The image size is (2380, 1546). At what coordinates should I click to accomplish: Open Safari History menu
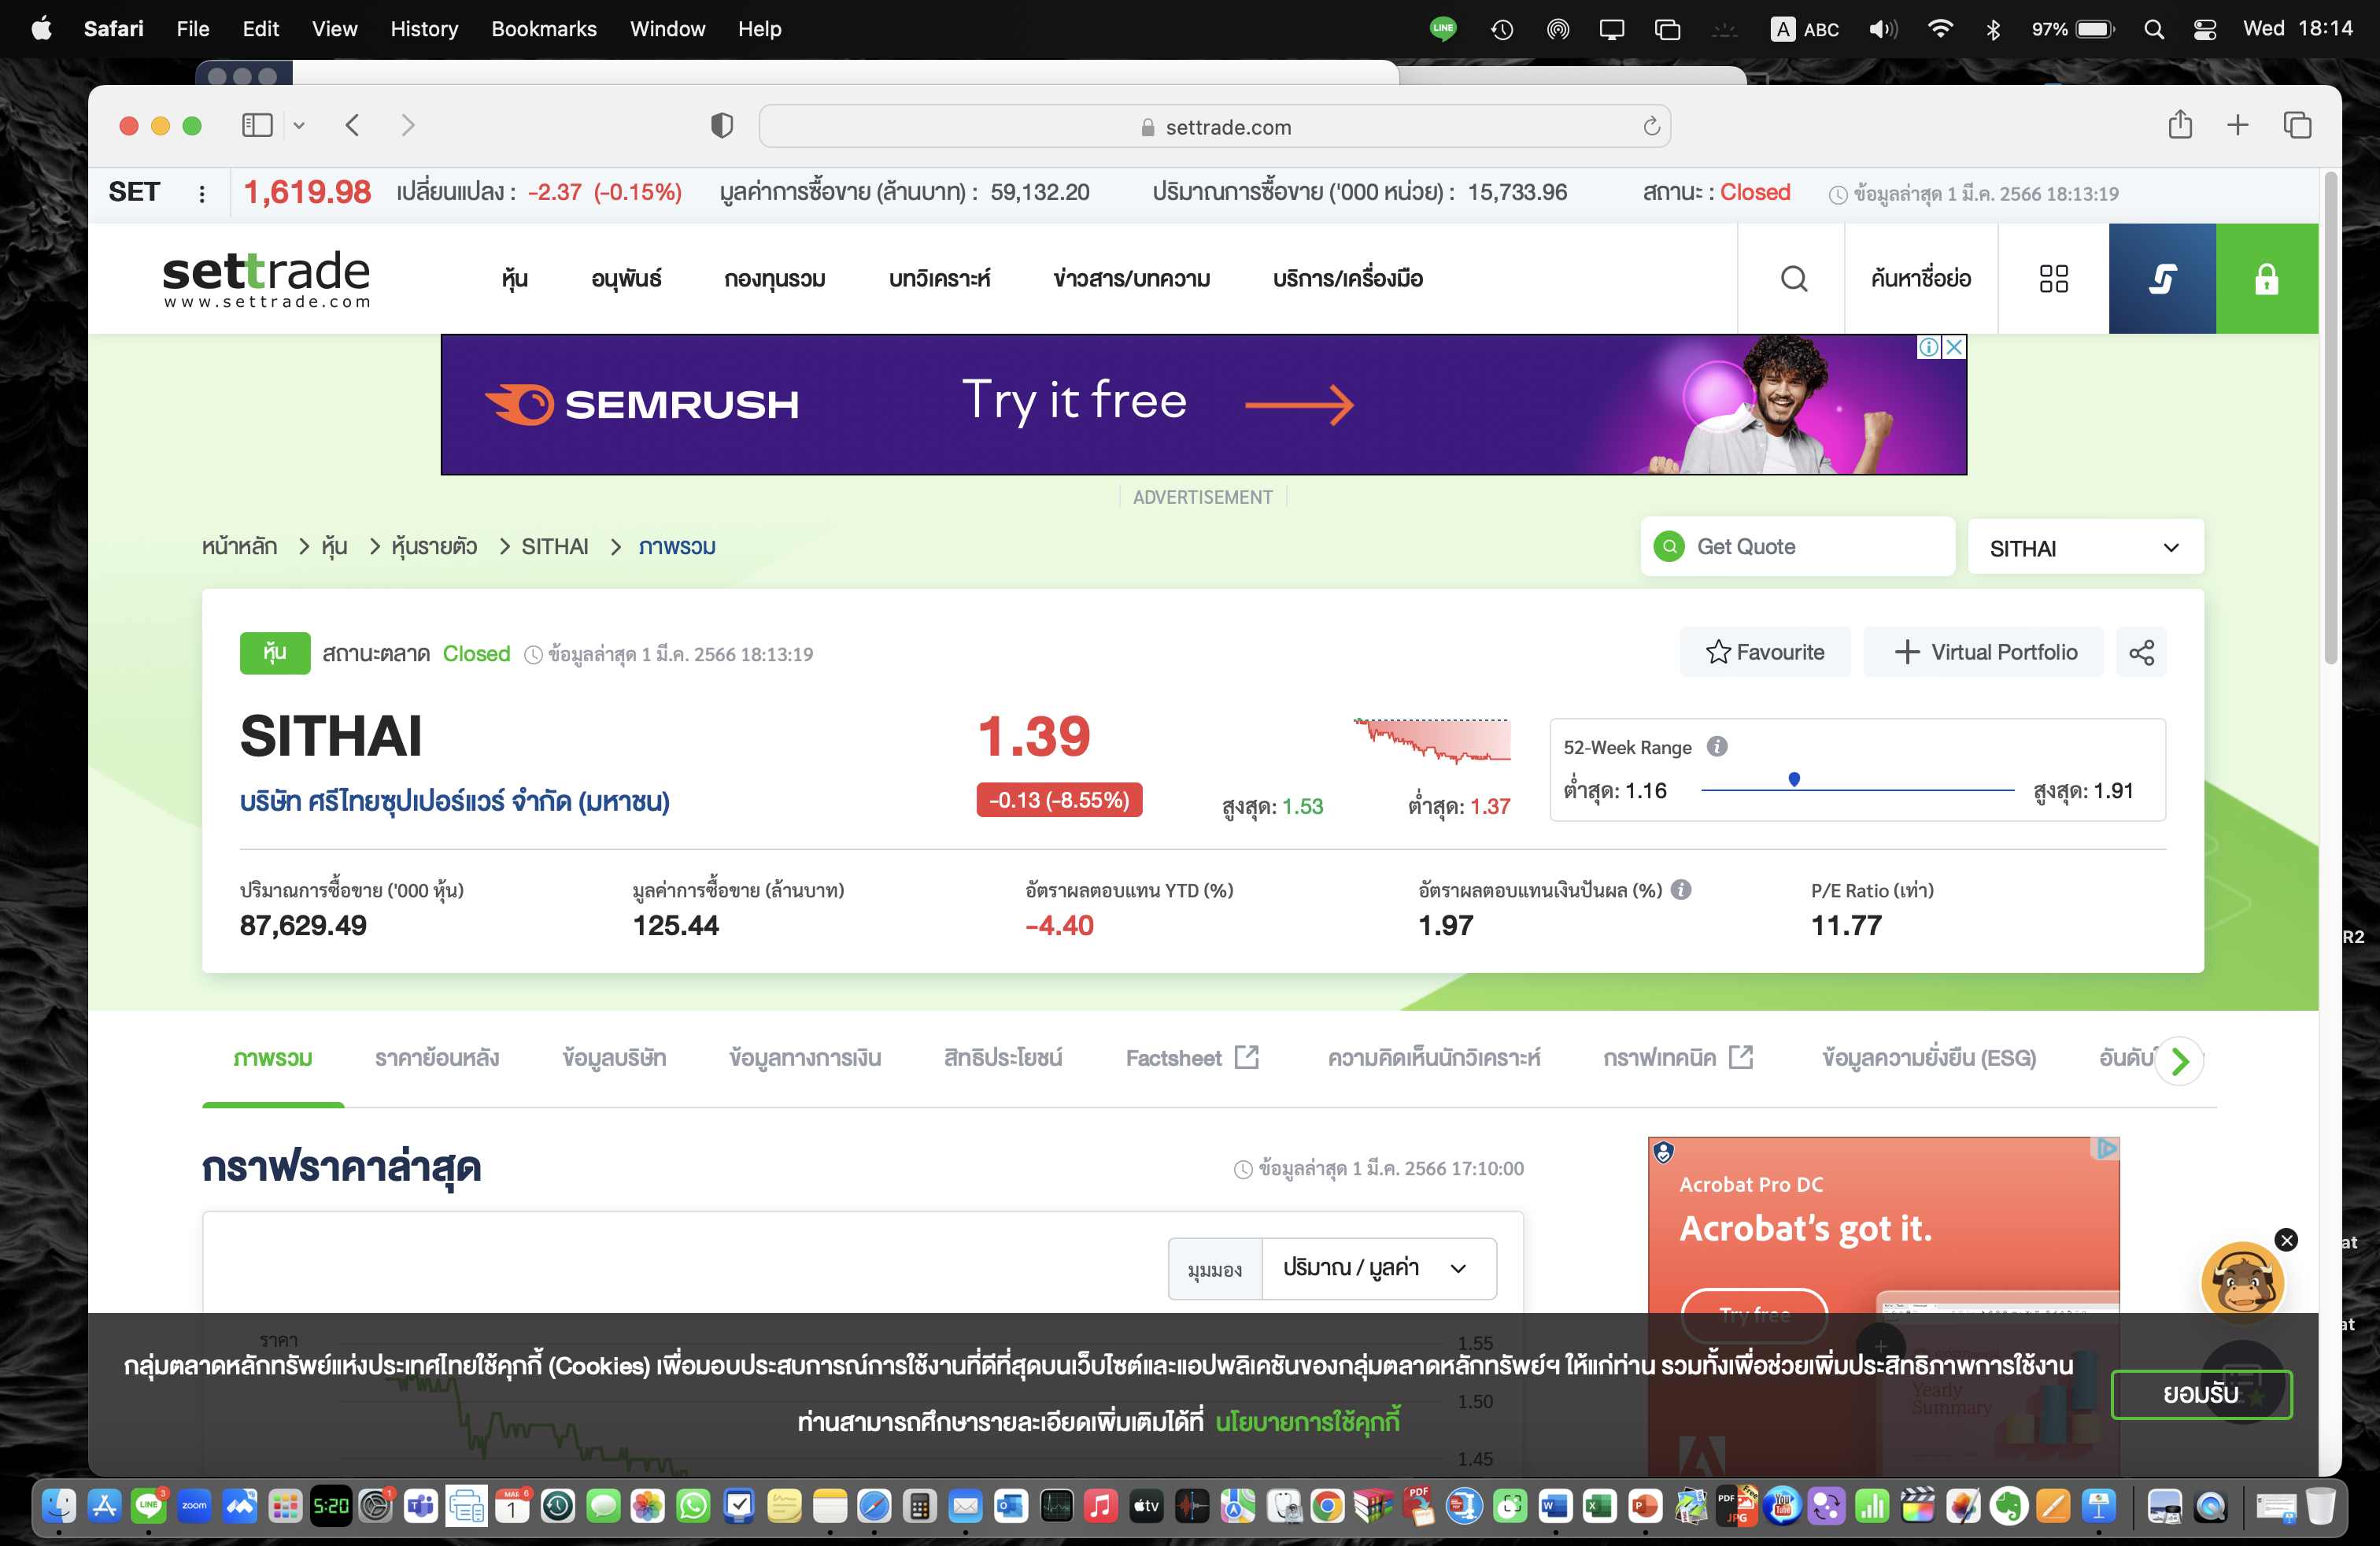(x=424, y=29)
